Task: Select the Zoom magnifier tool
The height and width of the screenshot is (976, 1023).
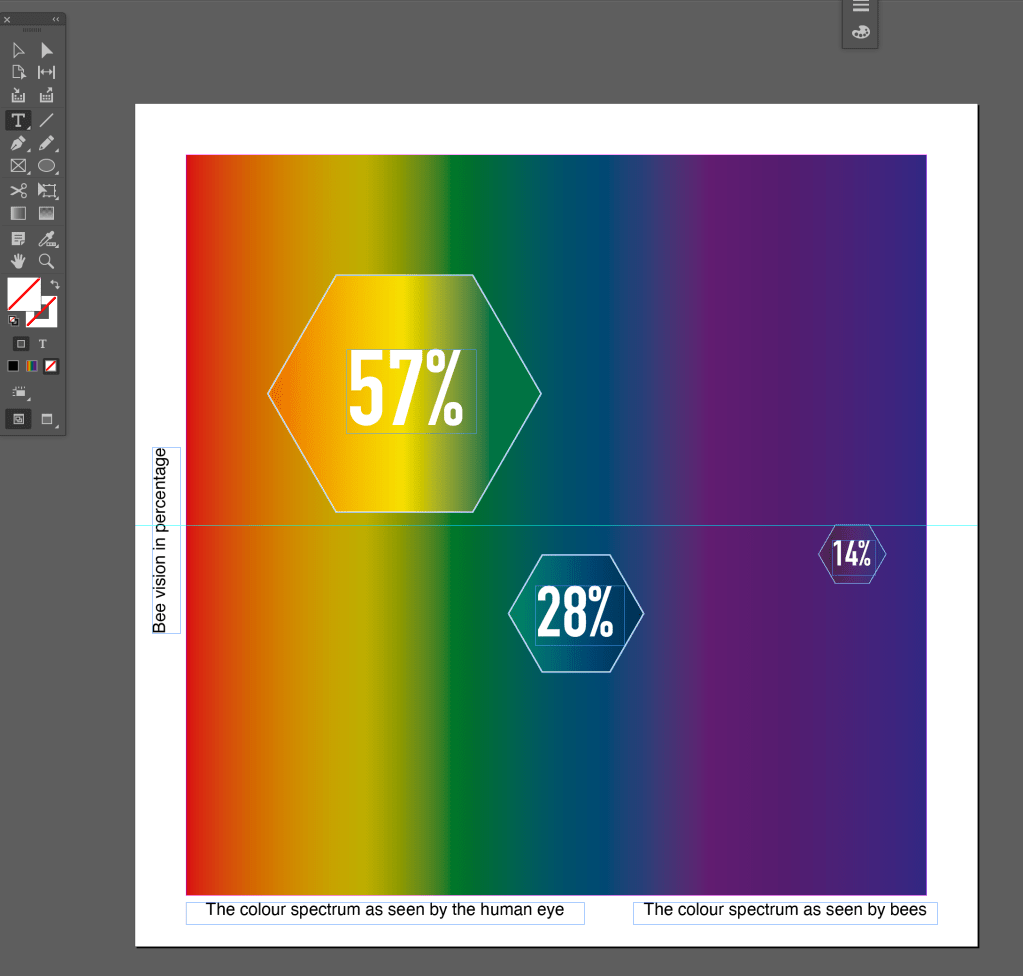Action: [46, 261]
